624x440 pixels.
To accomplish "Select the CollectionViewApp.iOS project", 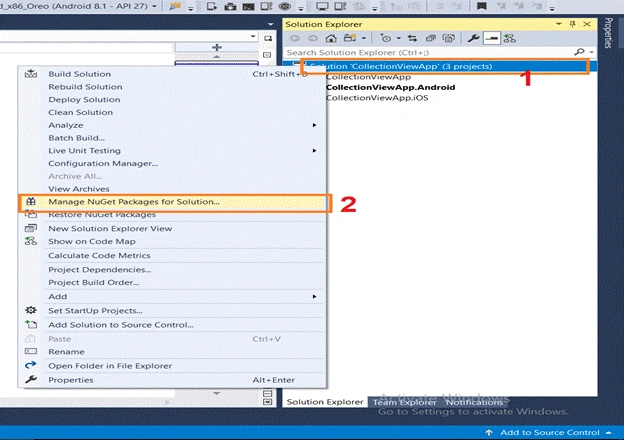I will (x=377, y=98).
